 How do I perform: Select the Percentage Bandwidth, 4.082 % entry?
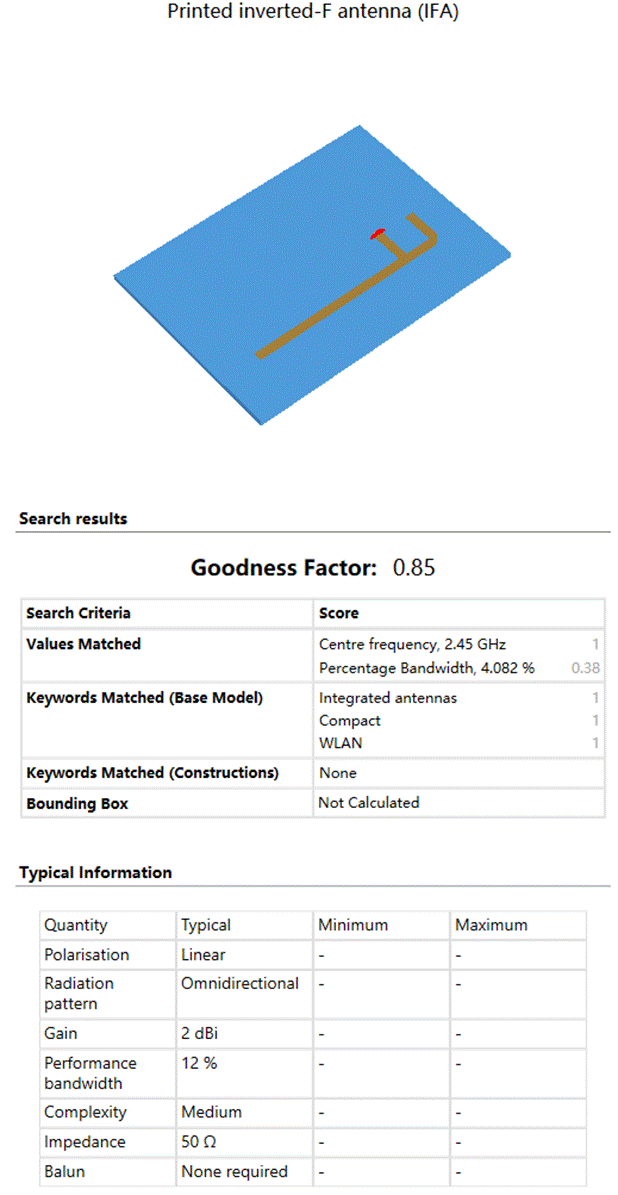[x=427, y=668]
